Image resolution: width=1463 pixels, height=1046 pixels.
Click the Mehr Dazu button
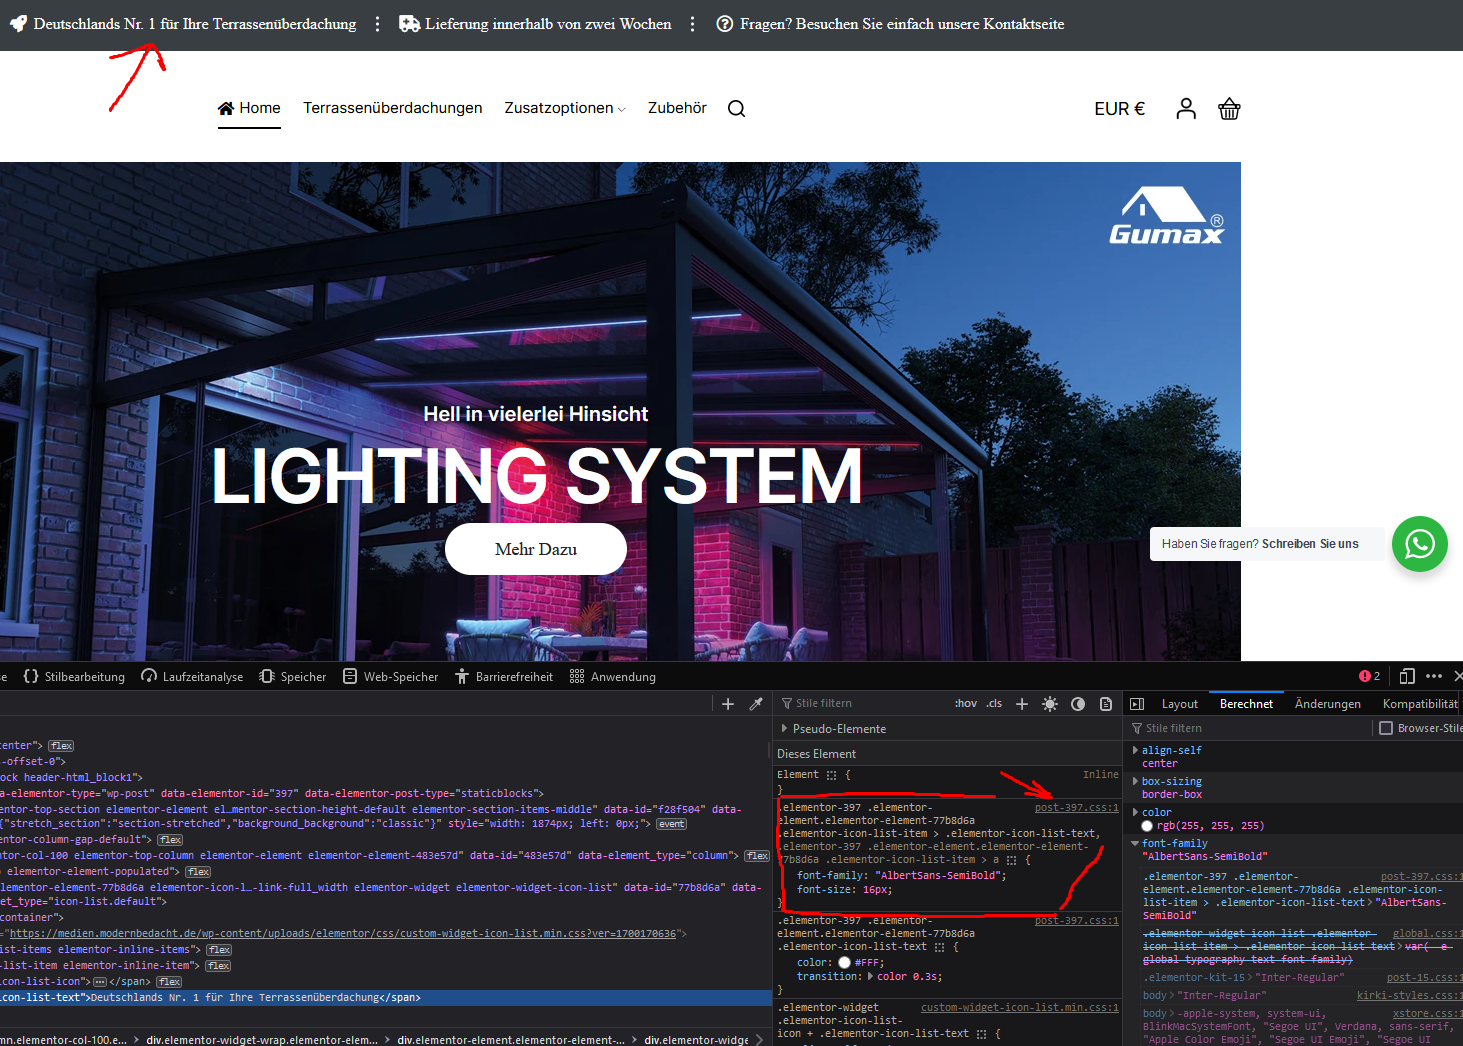(x=536, y=549)
